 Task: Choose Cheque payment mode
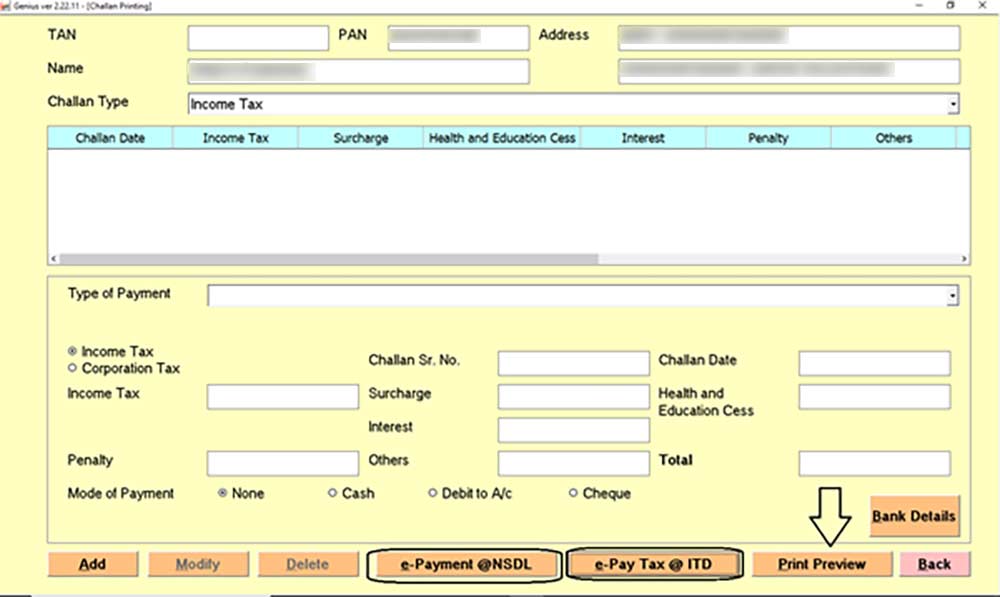[x=571, y=493]
